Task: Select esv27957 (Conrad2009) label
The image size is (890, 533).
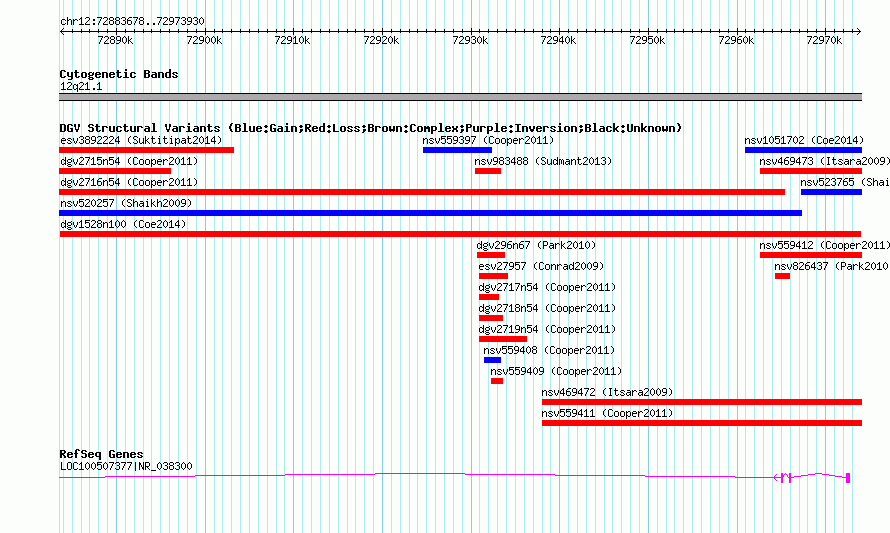Action: (541, 266)
